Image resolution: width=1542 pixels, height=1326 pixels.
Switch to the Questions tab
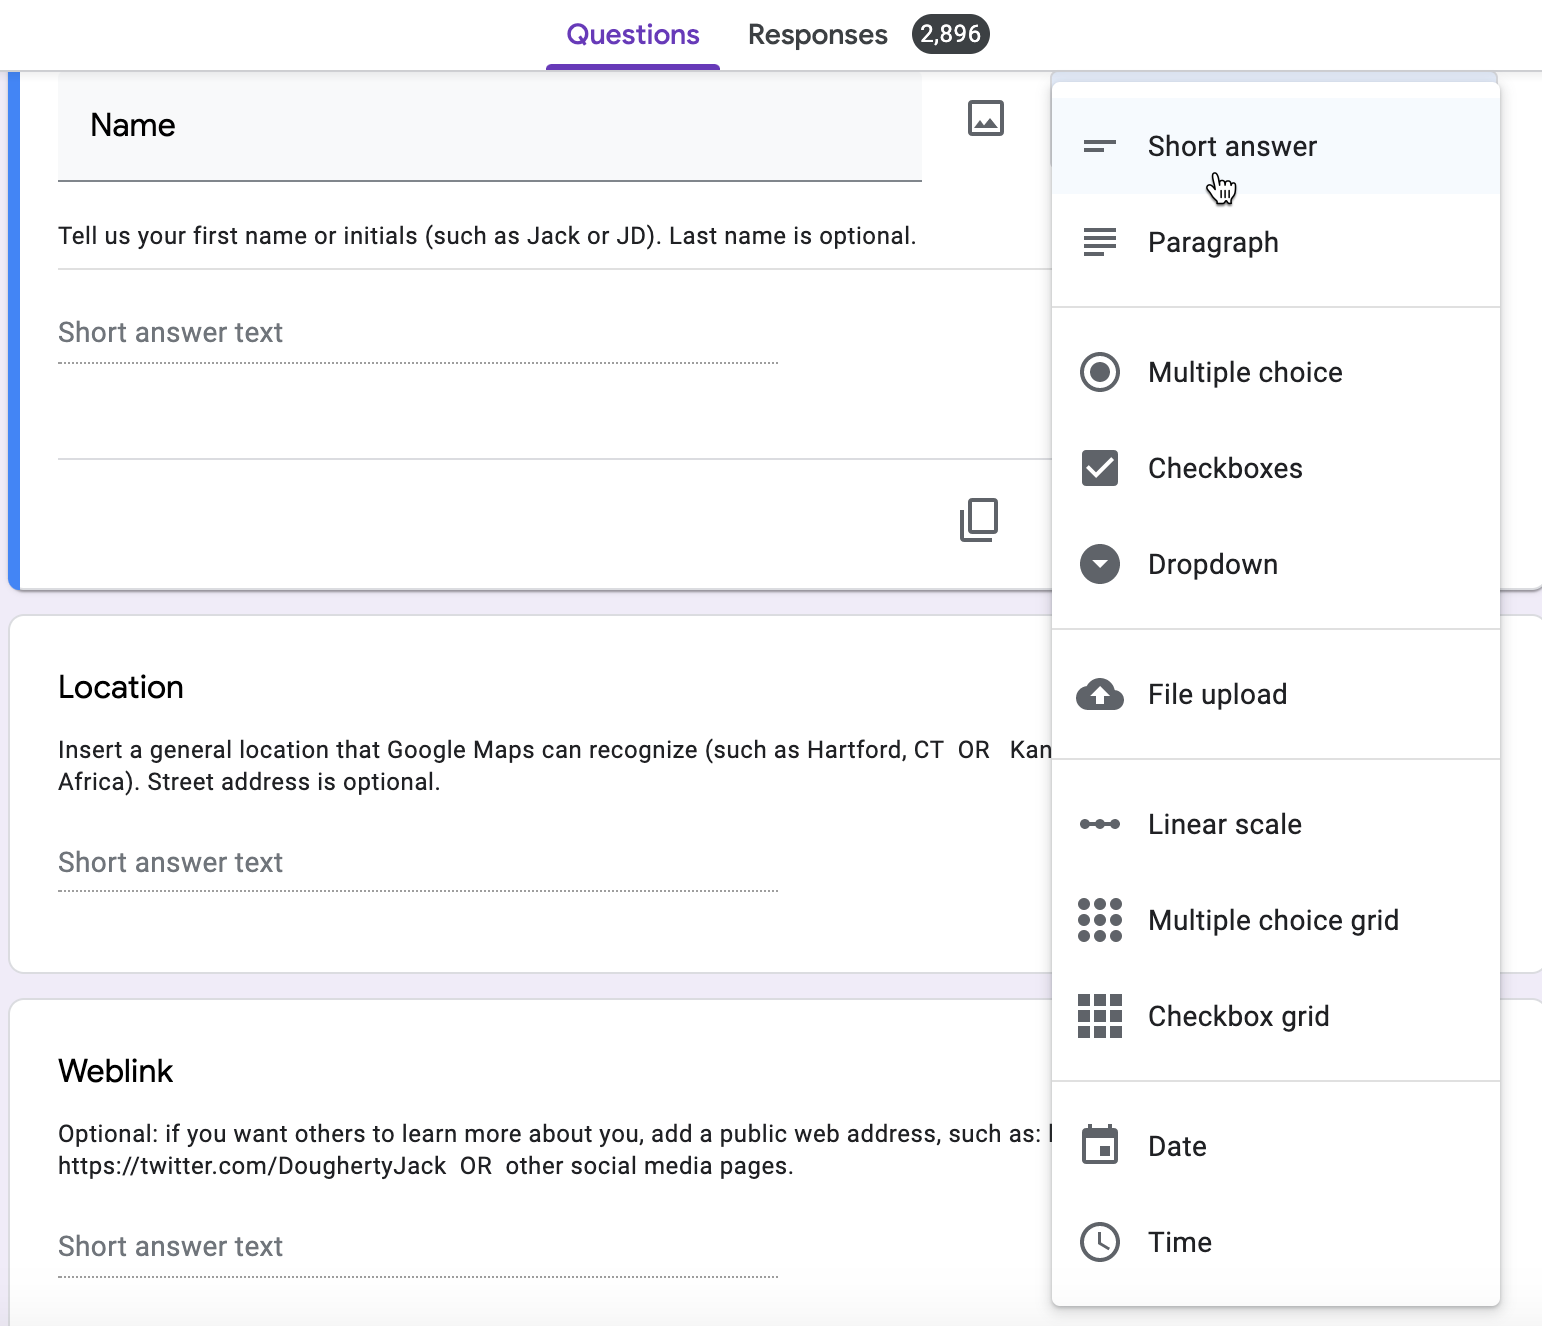633,35
